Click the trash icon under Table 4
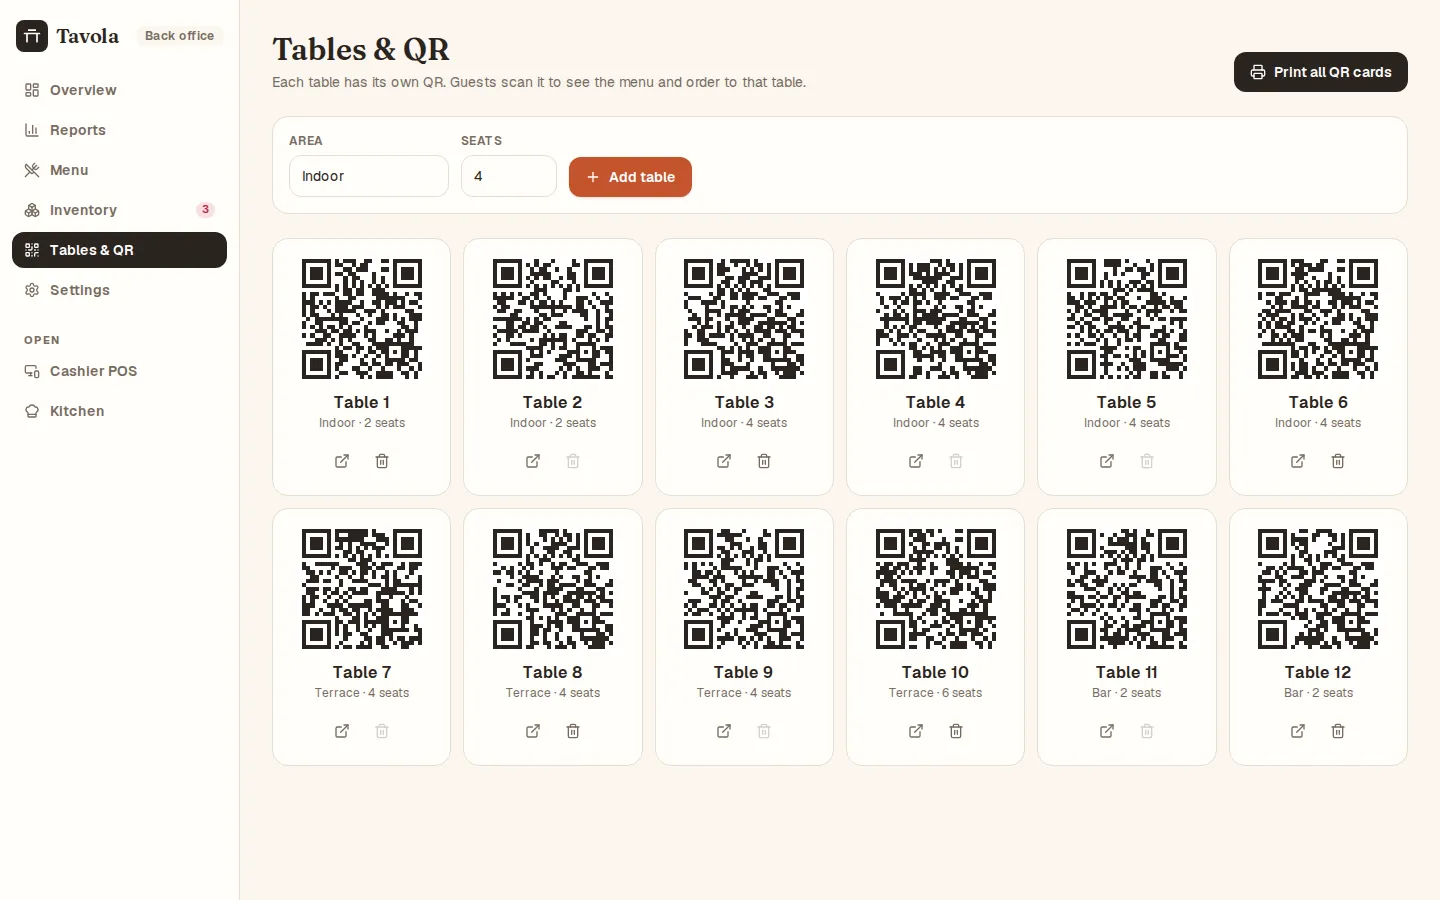This screenshot has height=900, width=1440. click(x=956, y=461)
